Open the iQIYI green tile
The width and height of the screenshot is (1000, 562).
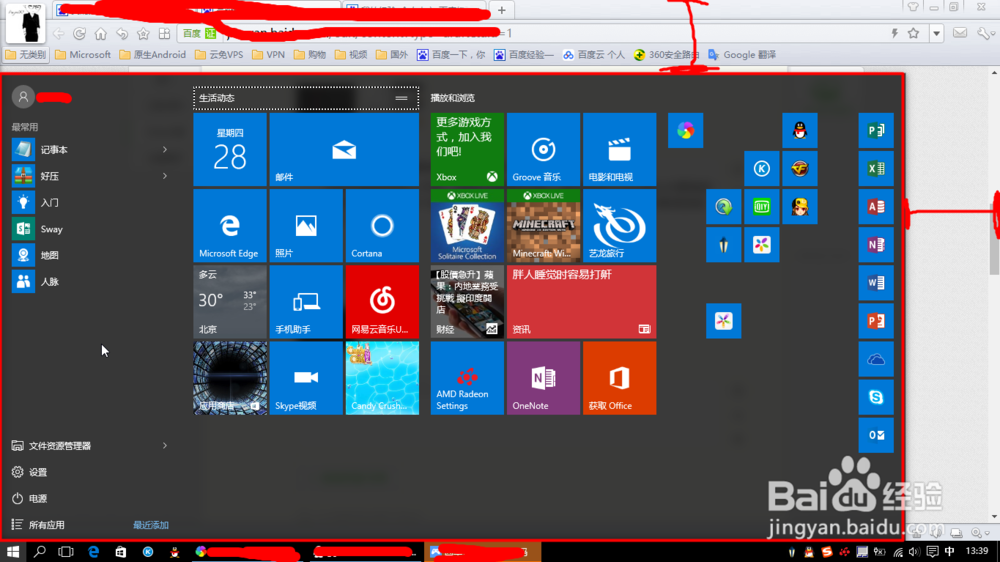pyautogui.click(x=761, y=207)
